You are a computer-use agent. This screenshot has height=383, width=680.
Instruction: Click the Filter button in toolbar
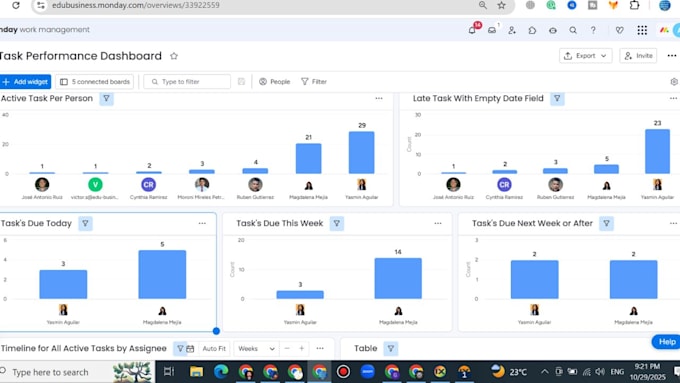(314, 82)
